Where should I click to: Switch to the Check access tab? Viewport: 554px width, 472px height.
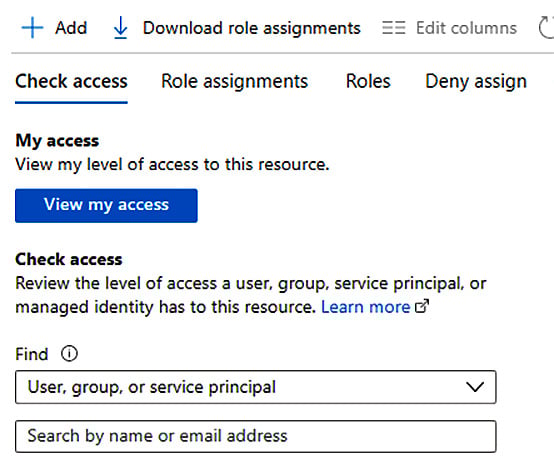pyautogui.click(x=71, y=82)
